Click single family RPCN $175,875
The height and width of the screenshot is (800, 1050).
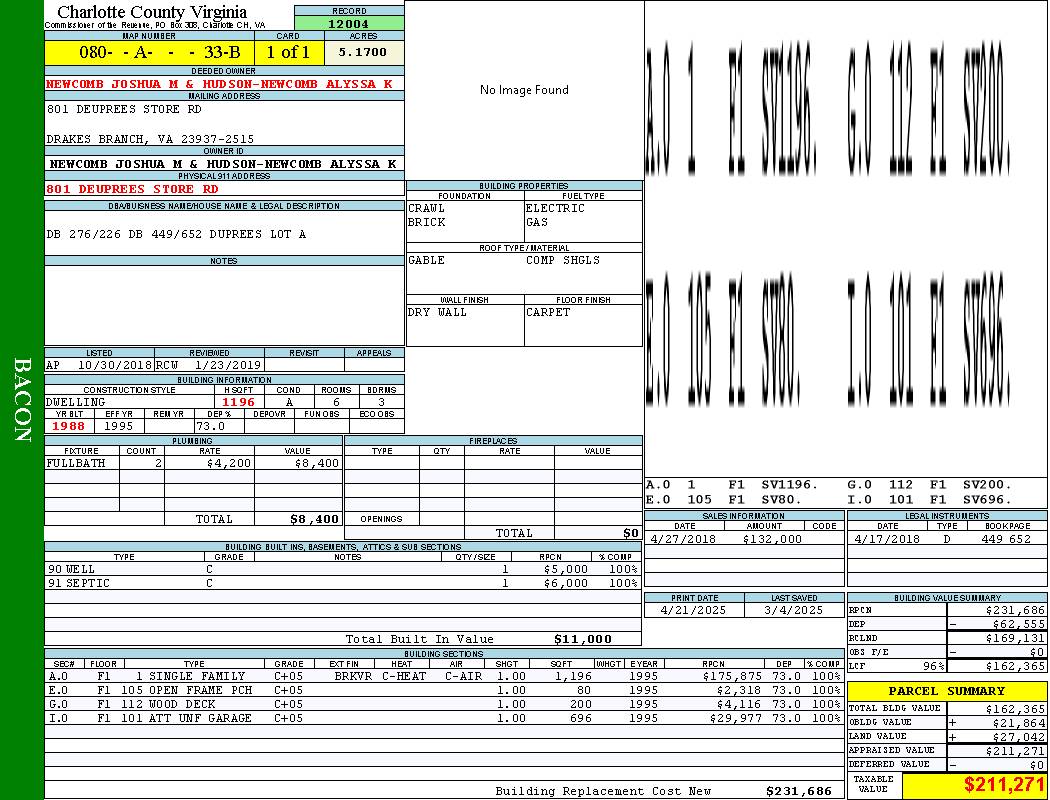coord(733,676)
